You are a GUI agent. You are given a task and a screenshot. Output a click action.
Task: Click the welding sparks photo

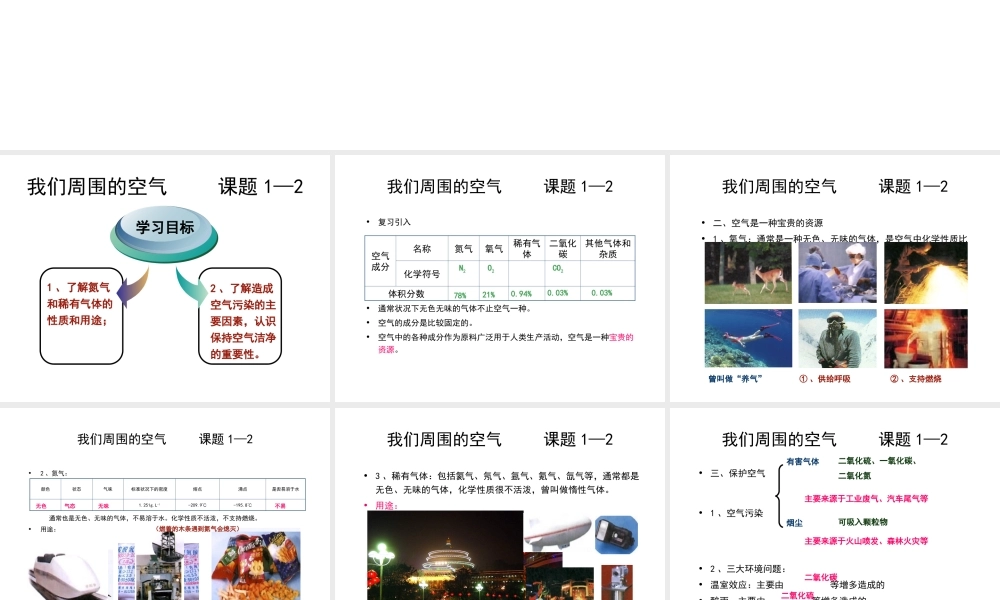(926, 273)
